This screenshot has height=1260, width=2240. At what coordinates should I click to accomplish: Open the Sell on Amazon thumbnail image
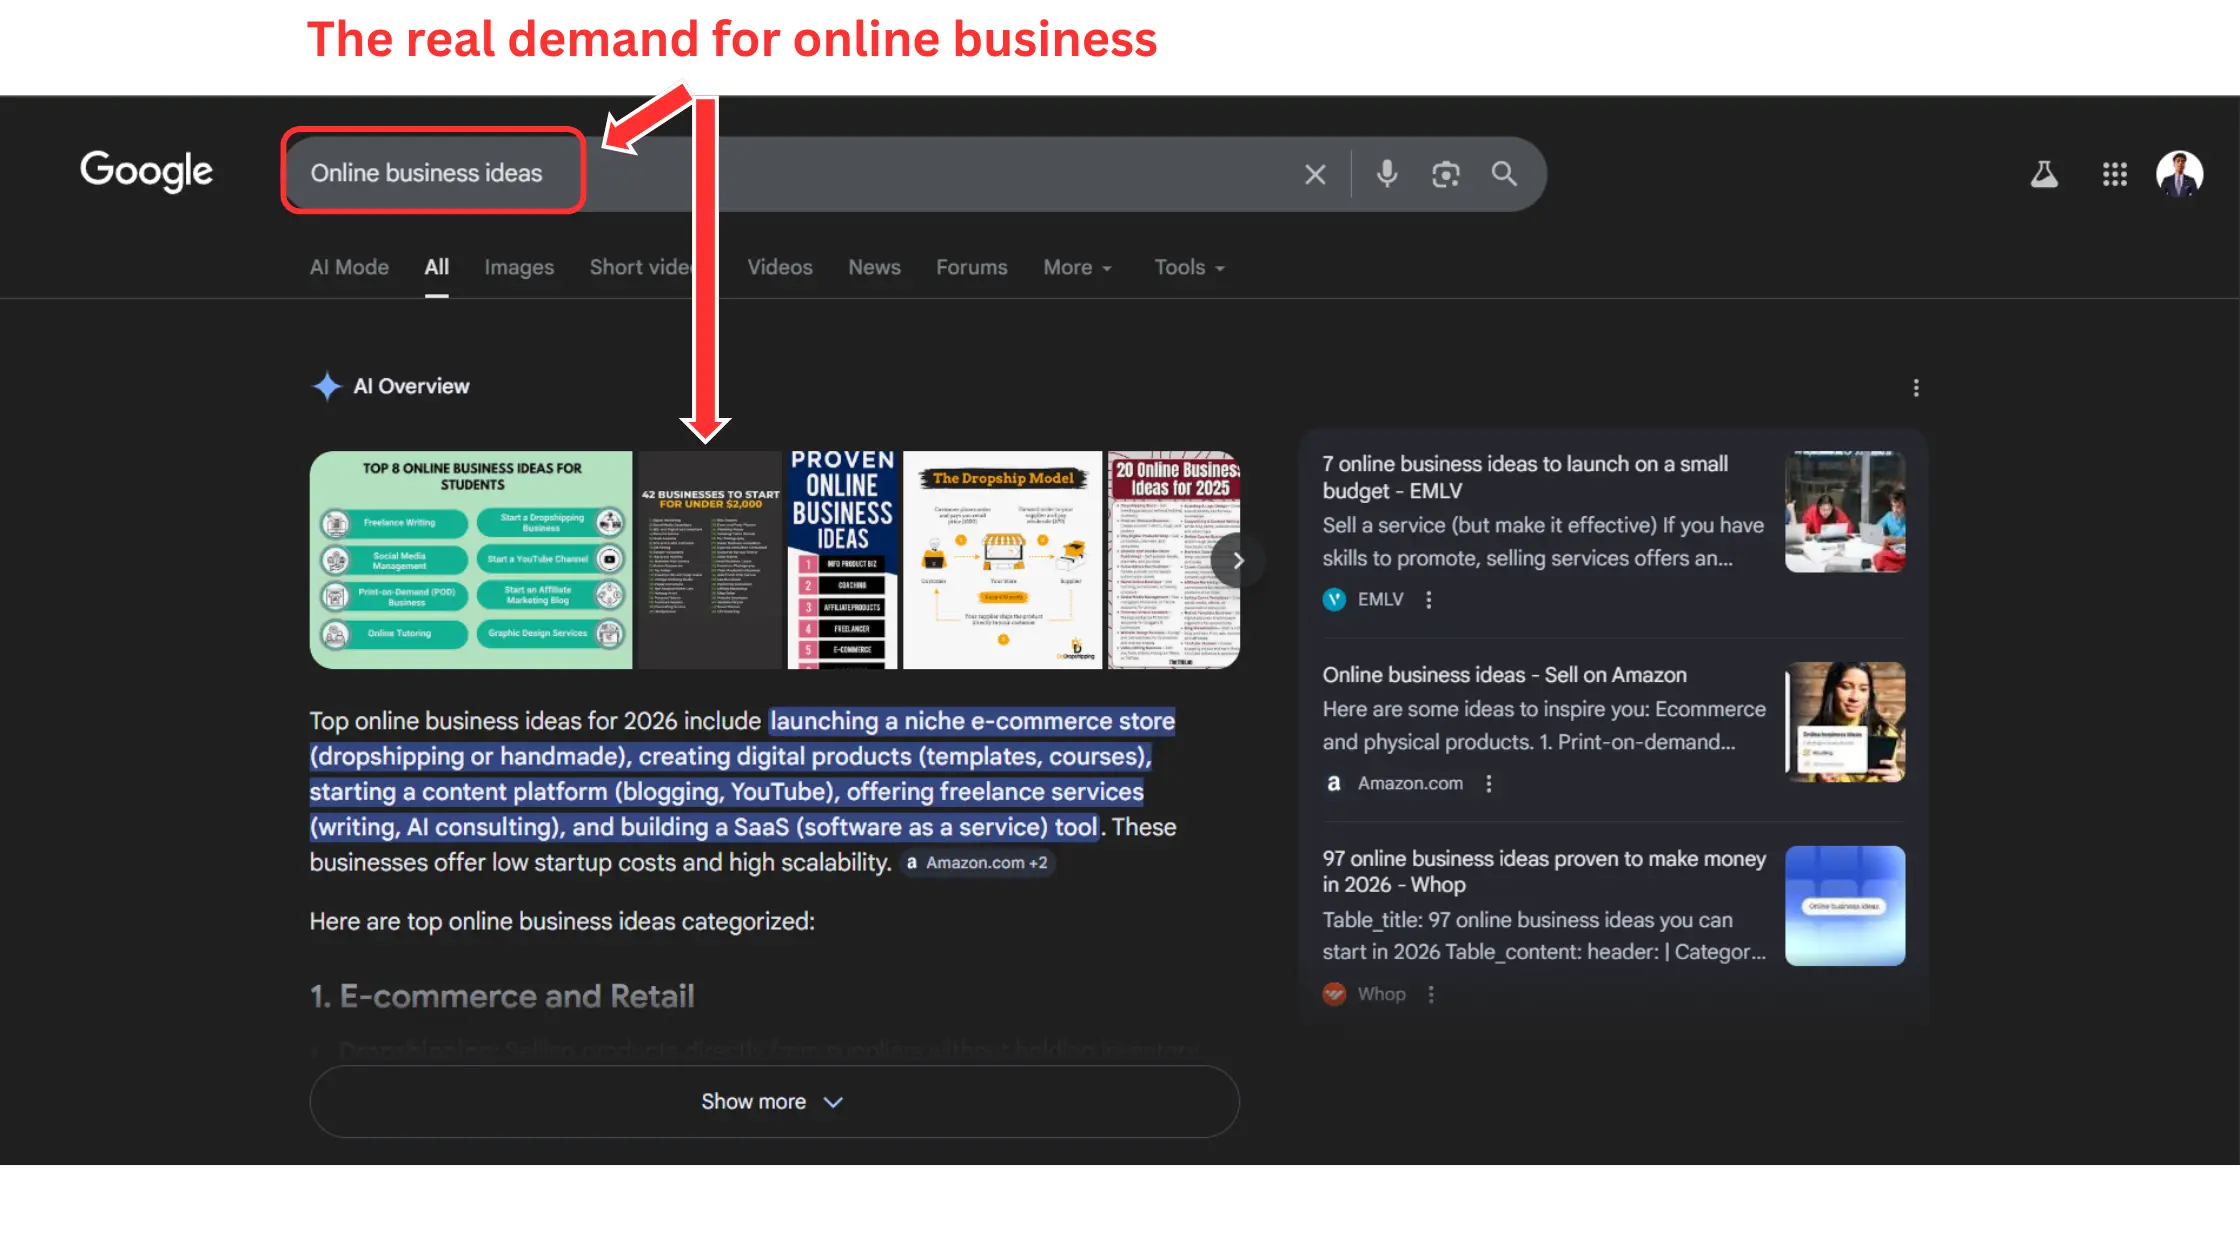1845,722
